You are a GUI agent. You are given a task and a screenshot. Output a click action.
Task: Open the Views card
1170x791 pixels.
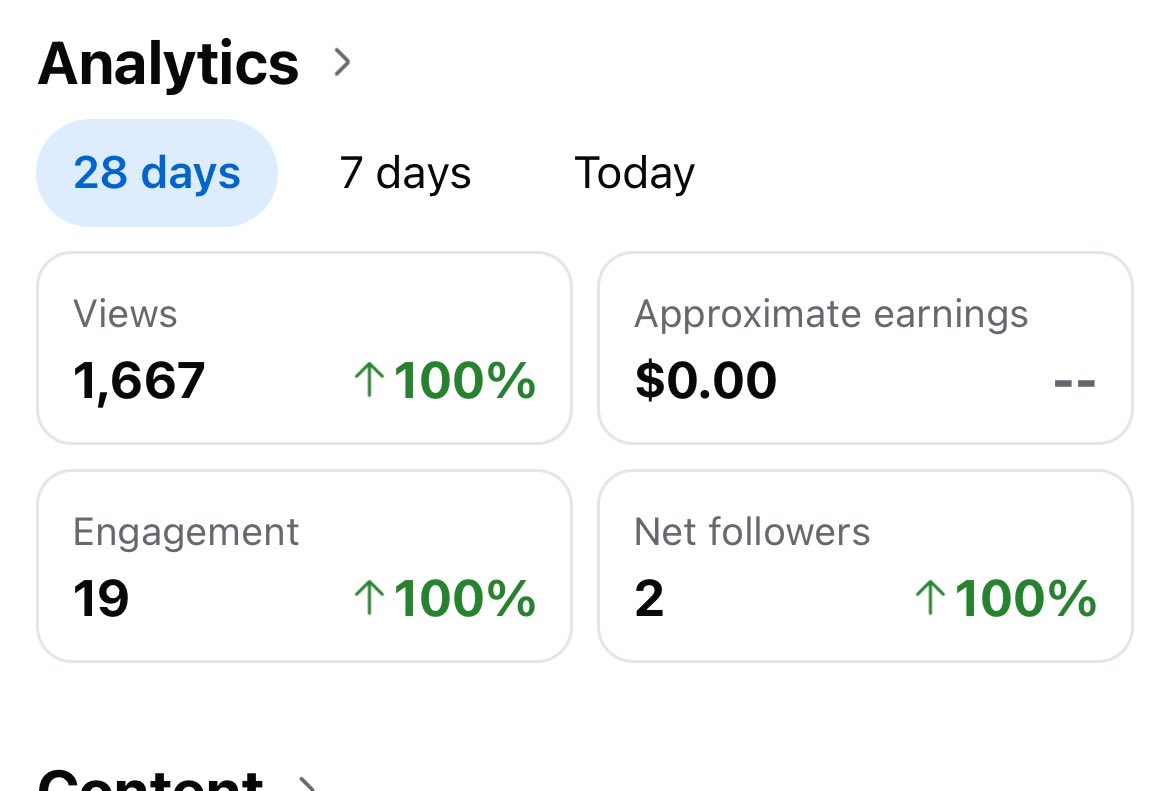point(304,348)
